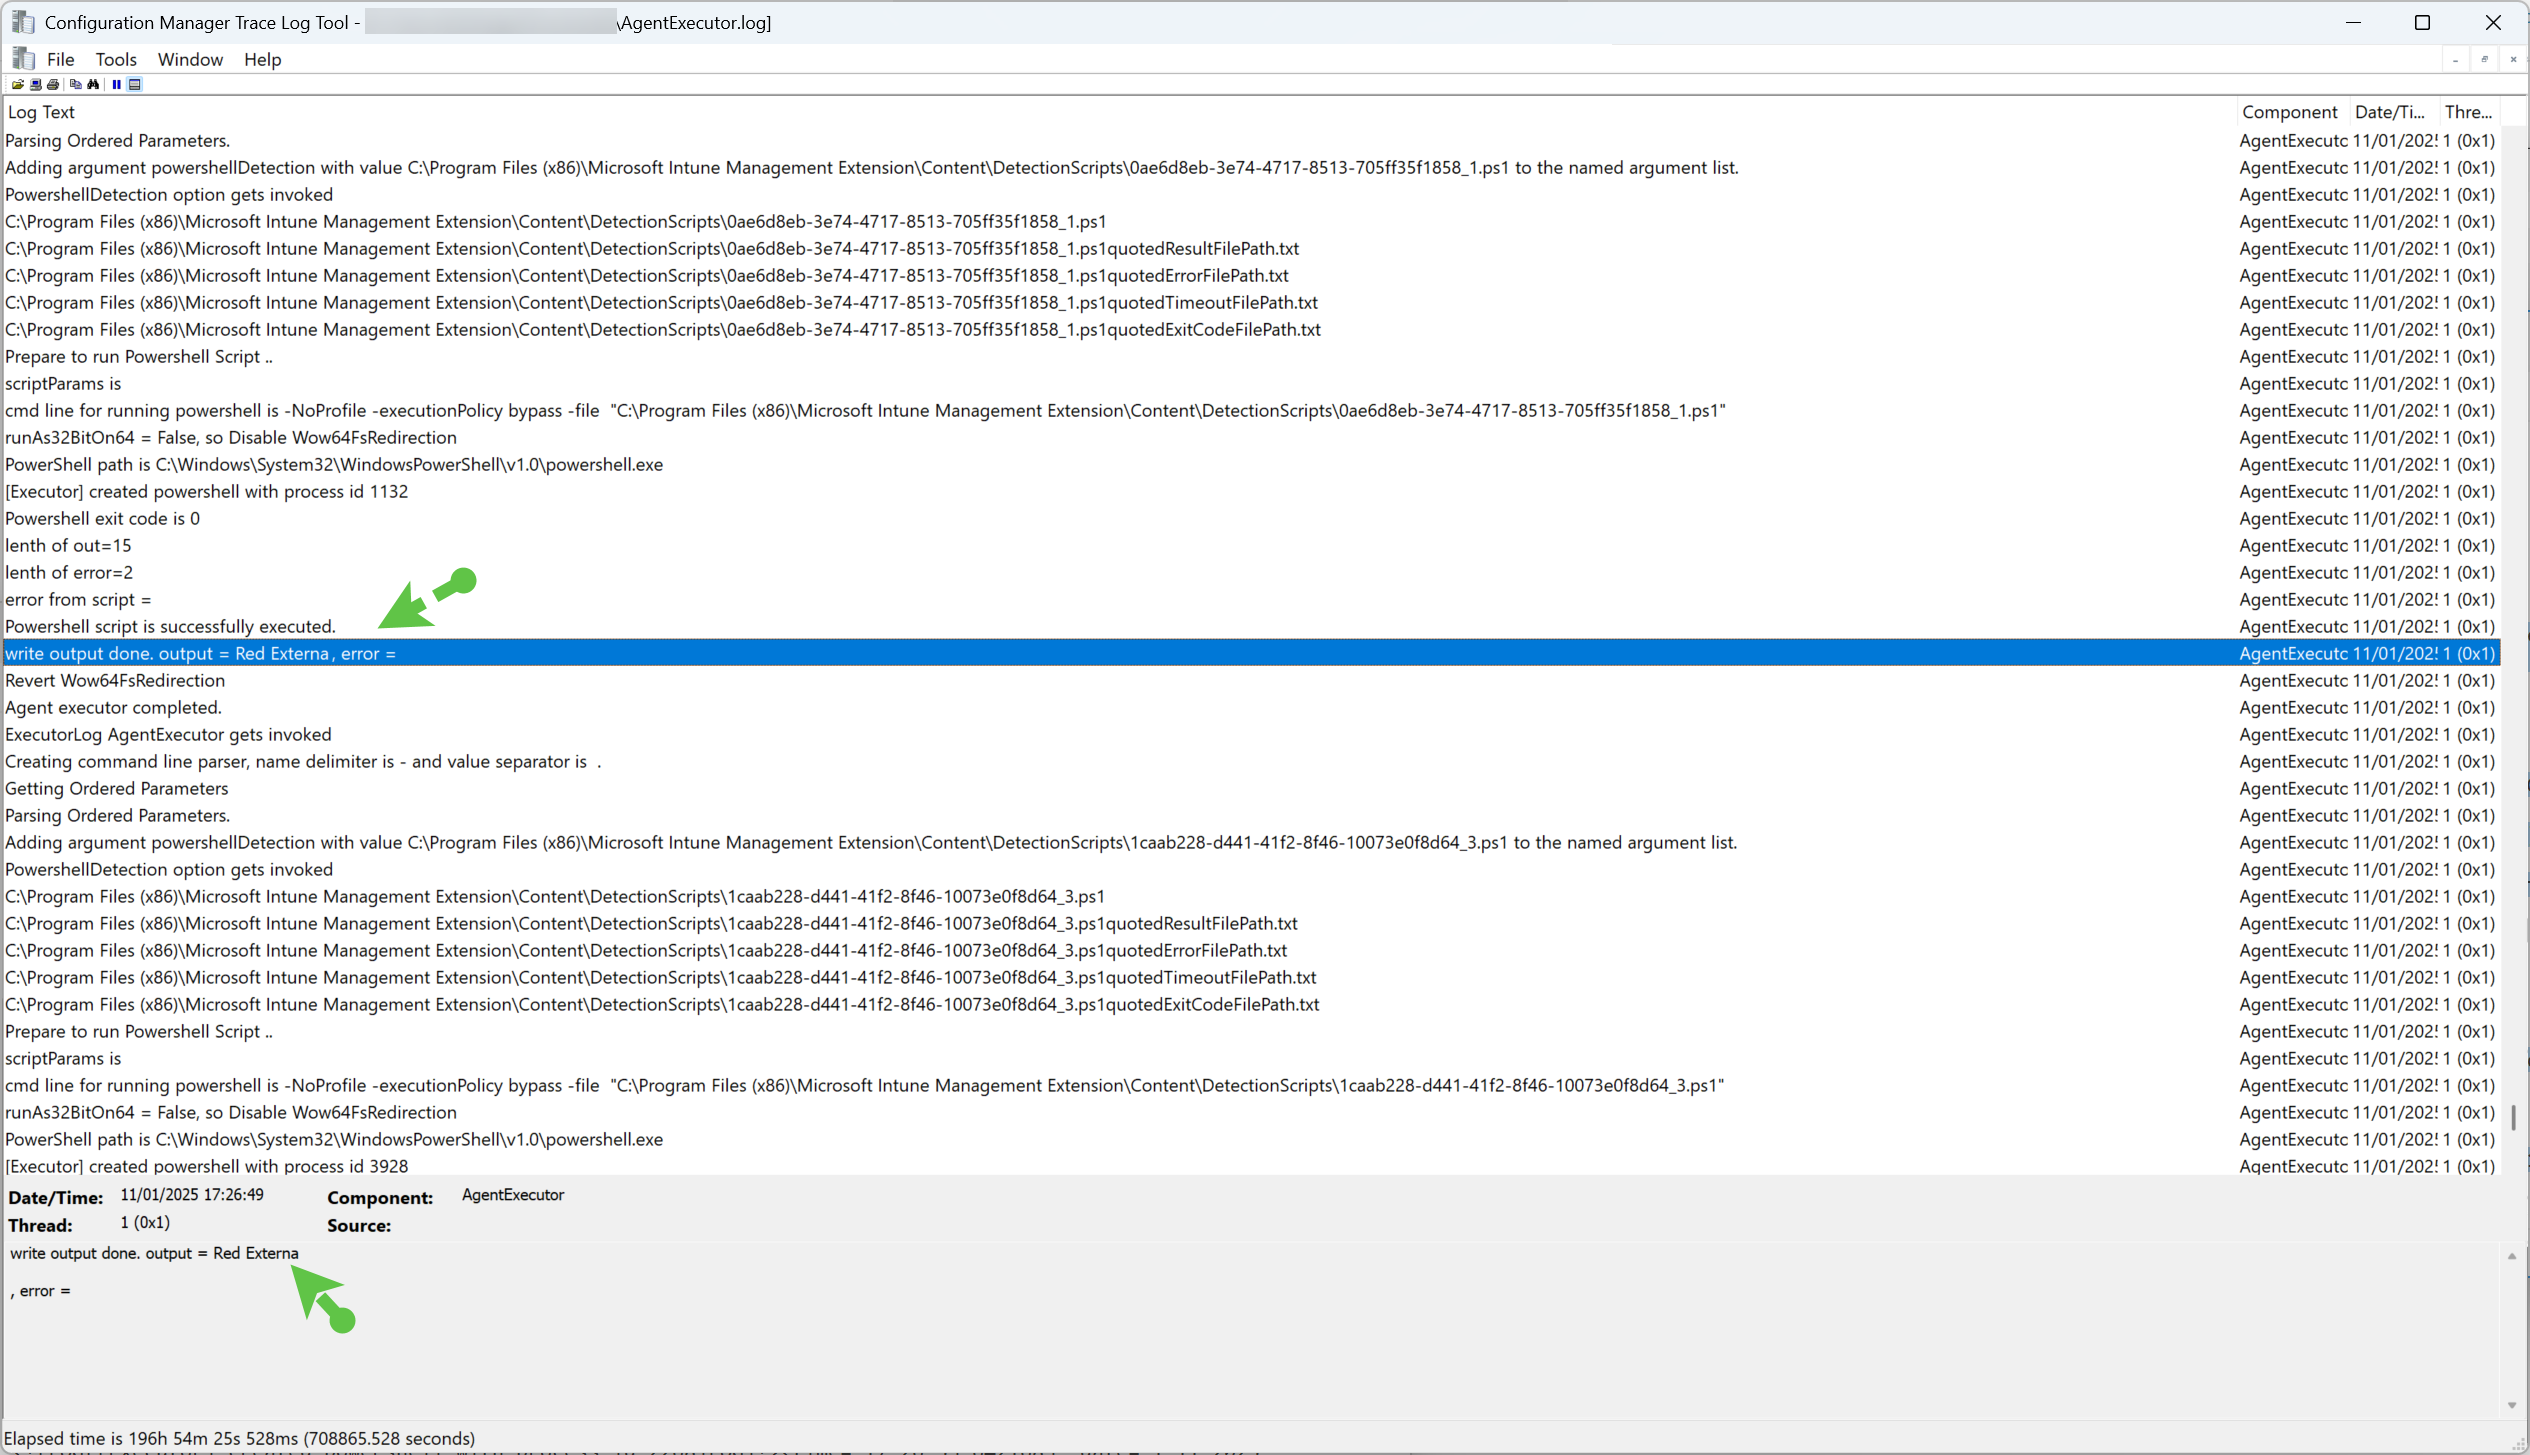The height and width of the screenshot is (1455, 2530).
Task: Sort by the Component column header
Action: [x=2292, y=112]
